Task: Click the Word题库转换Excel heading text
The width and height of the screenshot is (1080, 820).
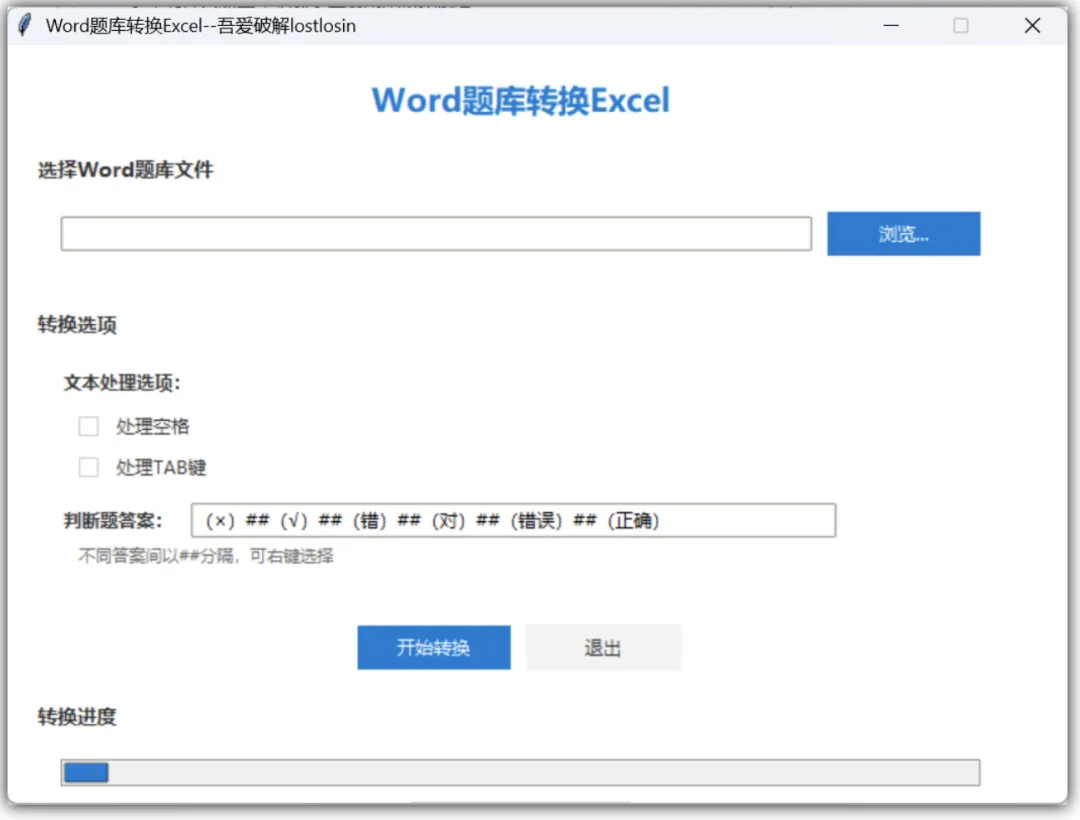Action: pos(521,101)
